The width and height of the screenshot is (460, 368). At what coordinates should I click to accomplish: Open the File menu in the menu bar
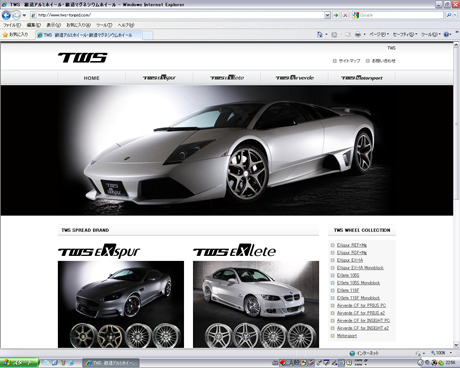point(12,25)
